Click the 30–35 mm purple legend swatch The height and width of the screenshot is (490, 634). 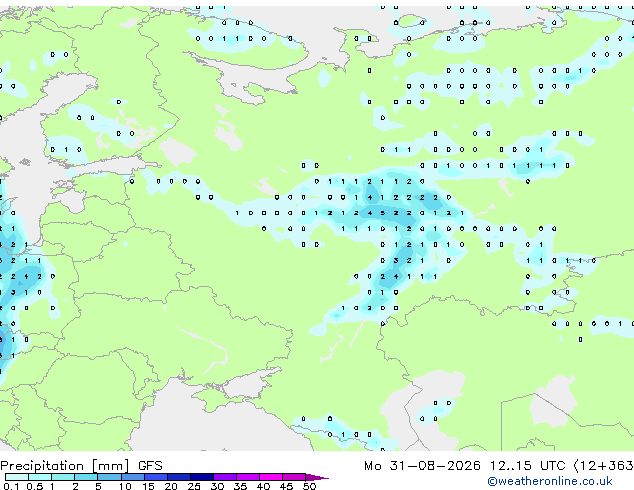[225, 477]
